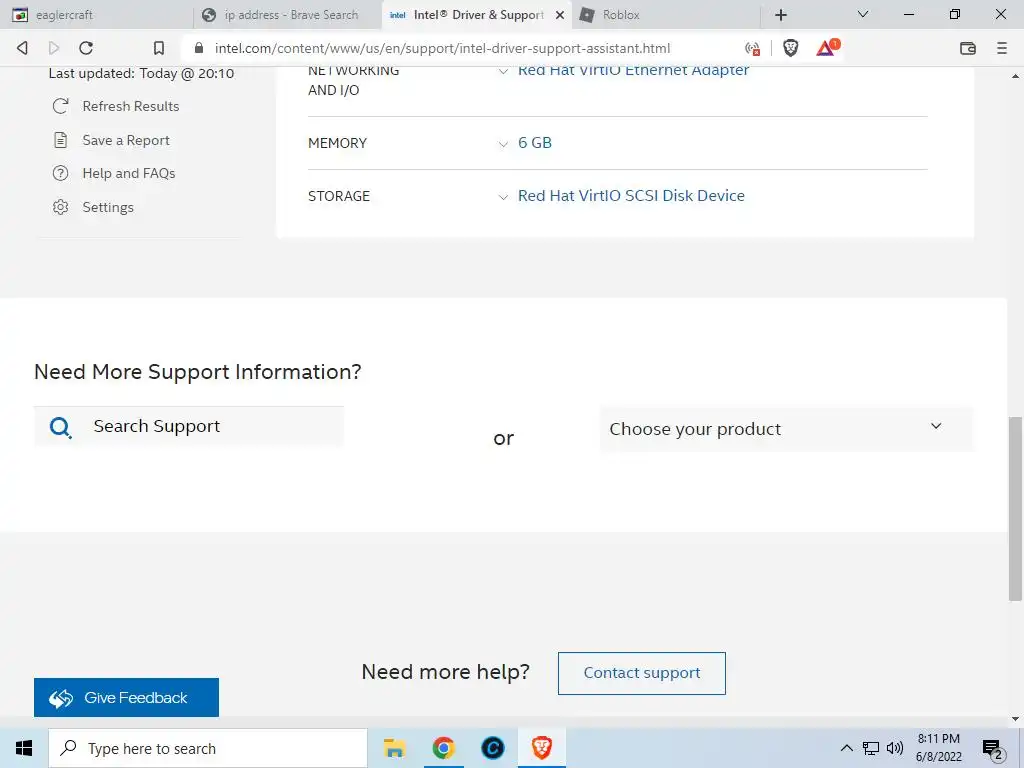Open File Explorer from taskbar
The width and height of the screenshot is (1024, 768).
point(394,748)
